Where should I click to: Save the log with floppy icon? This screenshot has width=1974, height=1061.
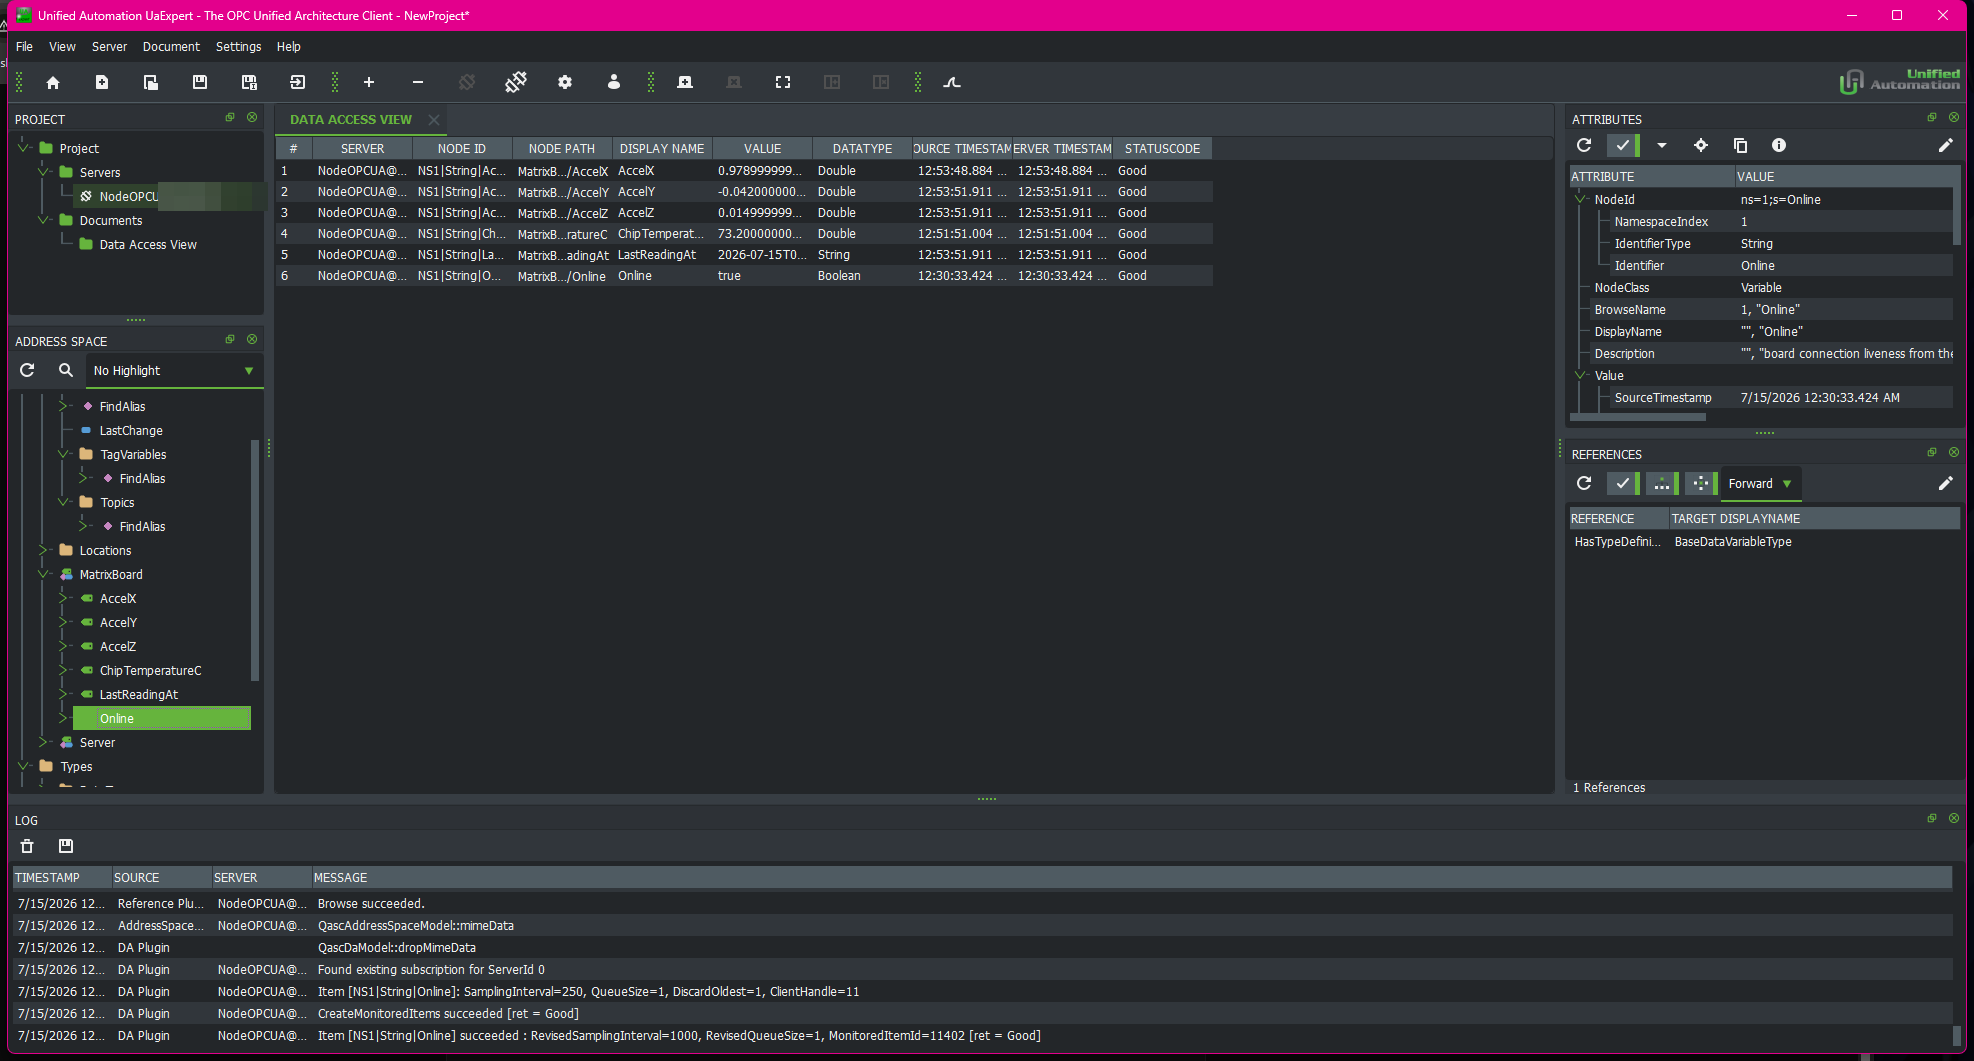[x=66, y=847]
